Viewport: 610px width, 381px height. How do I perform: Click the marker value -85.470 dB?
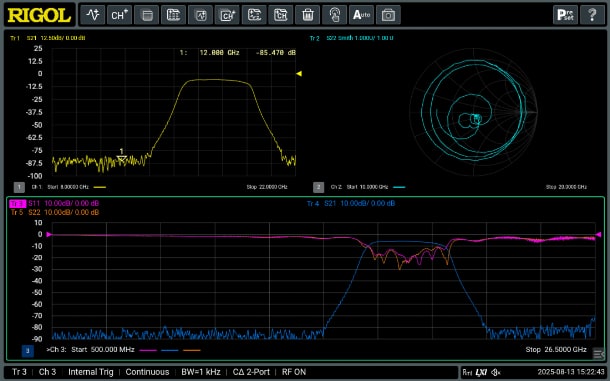[x=276, y=53]
